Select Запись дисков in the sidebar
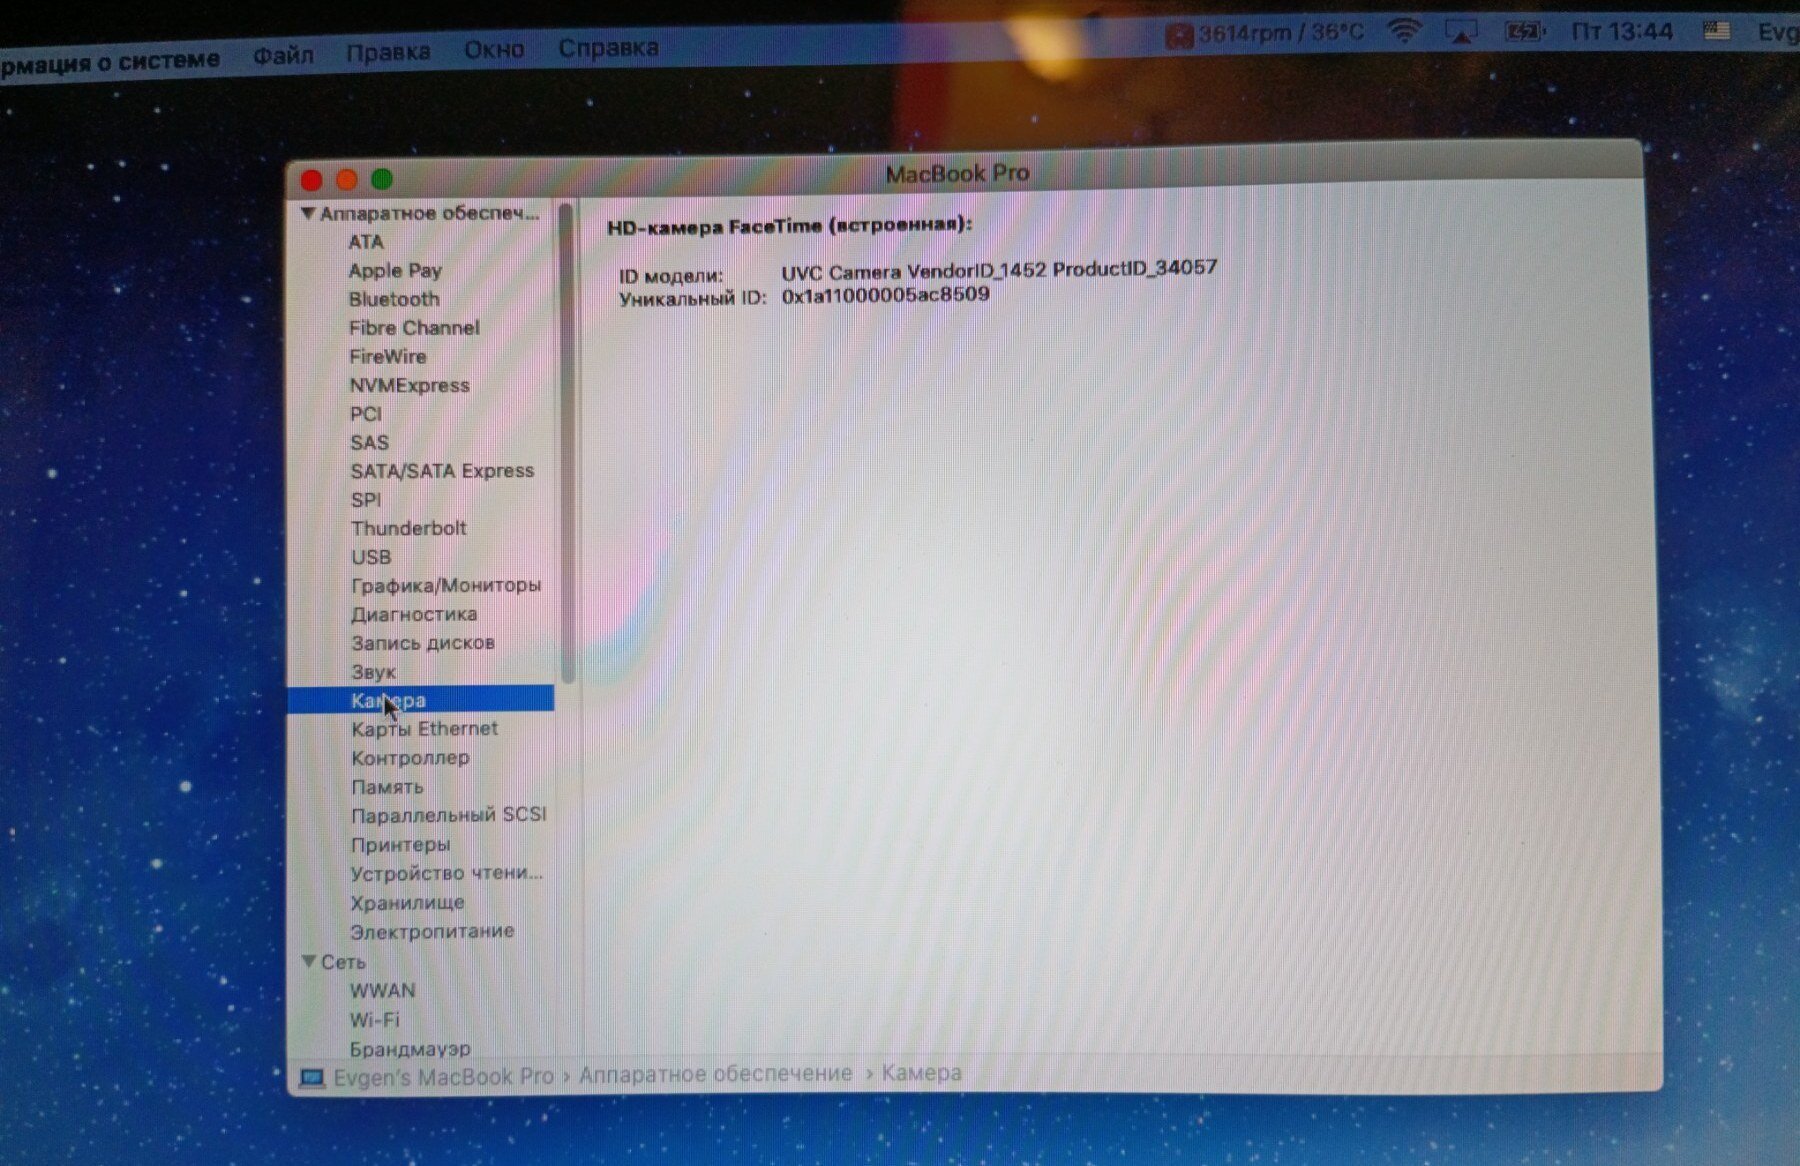The height and width of the screenshot is (1166, 1800). [423, 643]
